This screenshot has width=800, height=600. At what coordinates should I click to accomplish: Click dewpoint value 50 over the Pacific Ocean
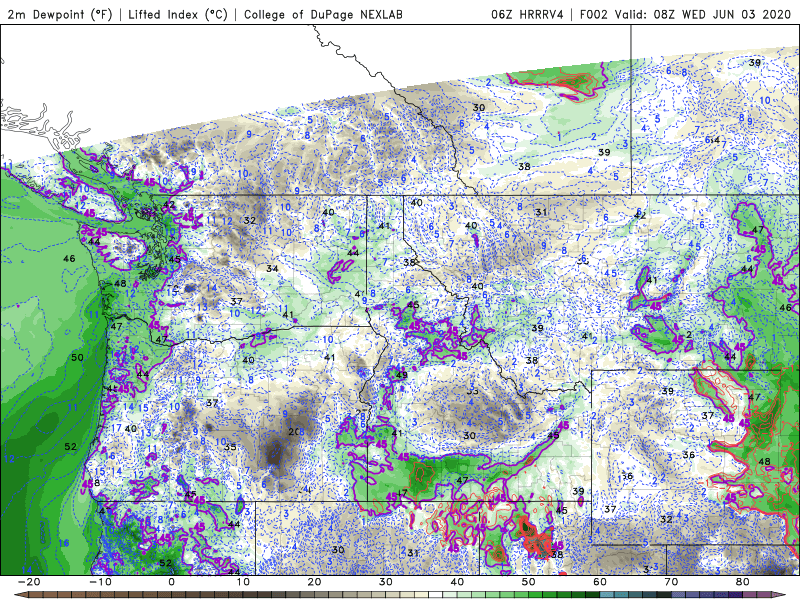(77, 357)
